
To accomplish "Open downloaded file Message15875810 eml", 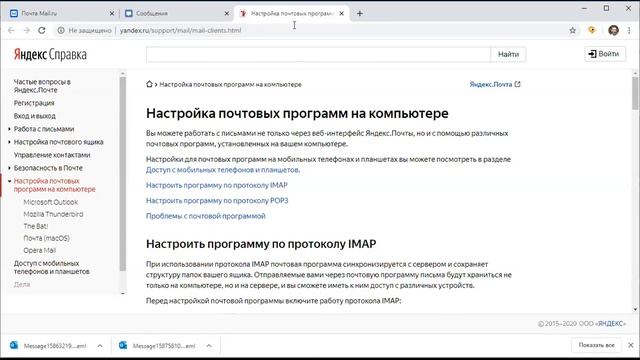I will [x=157, y=346].
